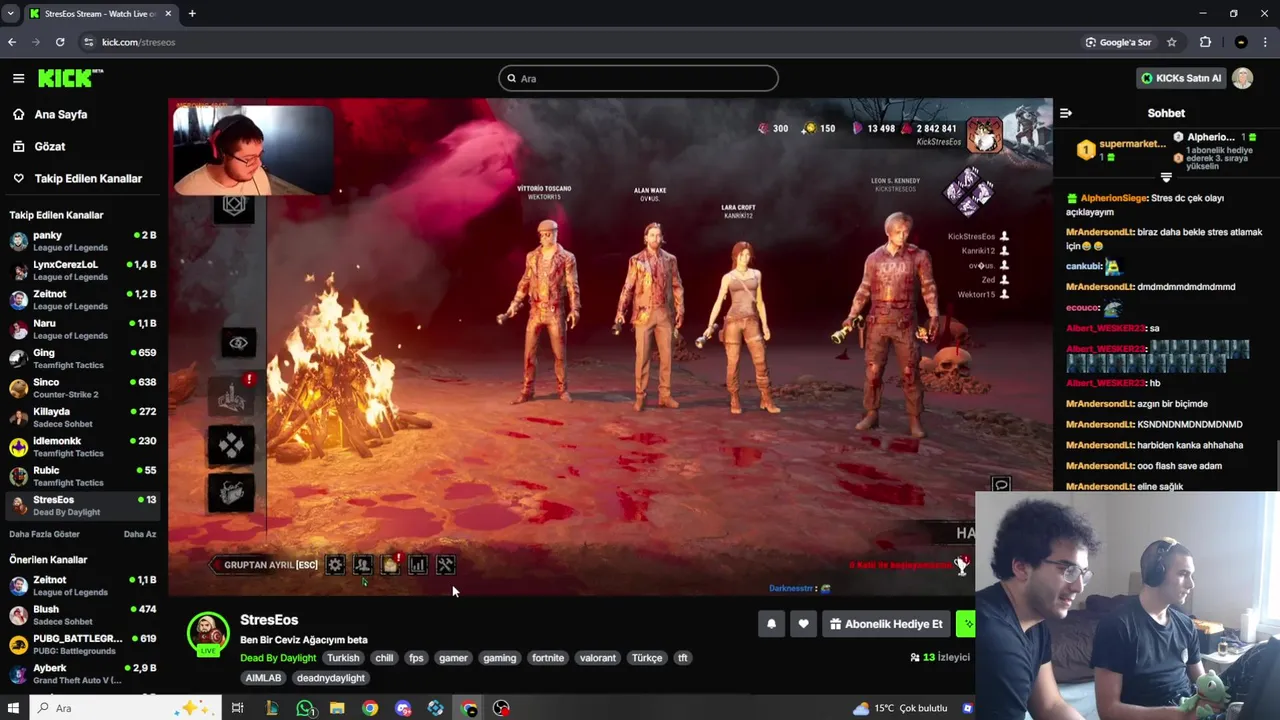Click the AIMLAB tag
Screen dimensions: 1280x720
tap(263, 678)
